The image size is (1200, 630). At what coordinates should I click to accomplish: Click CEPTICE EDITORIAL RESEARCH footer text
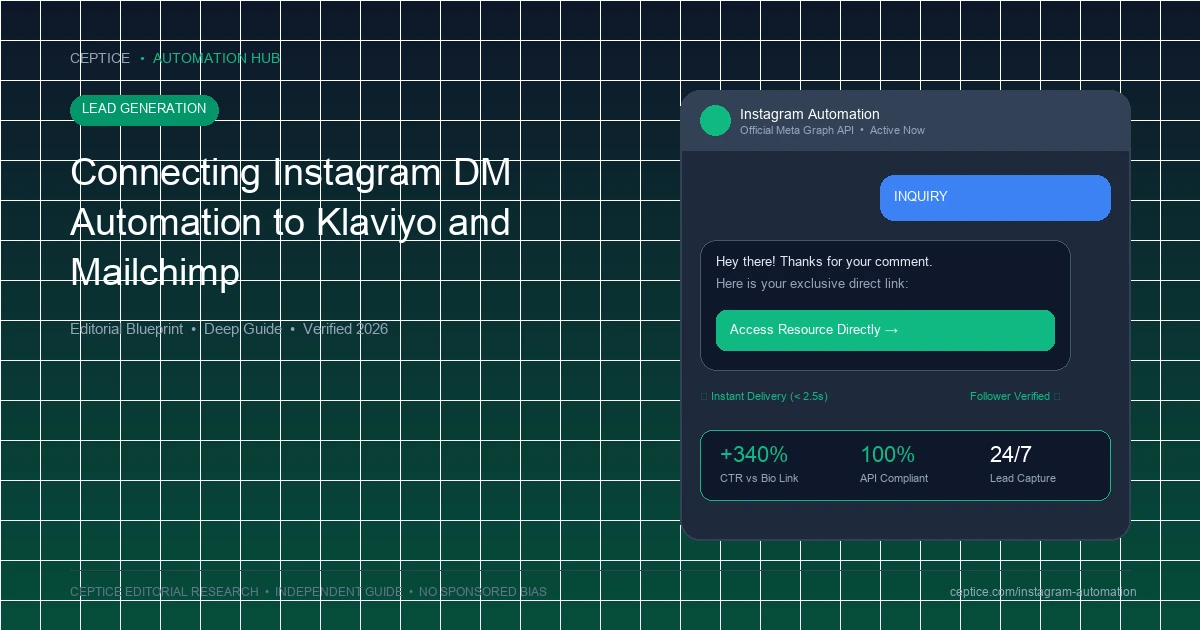[x=164, y=592]
